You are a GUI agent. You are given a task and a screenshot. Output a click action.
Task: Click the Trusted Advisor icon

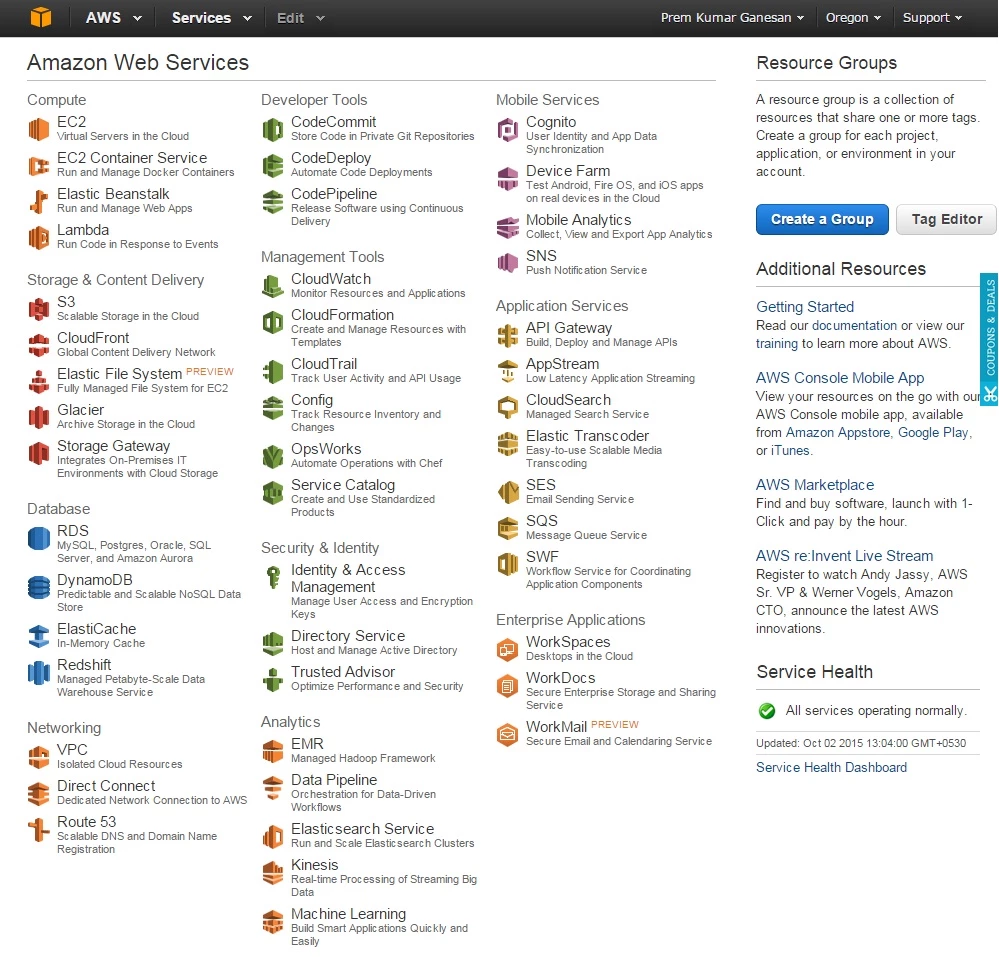[x=273, y=679]
